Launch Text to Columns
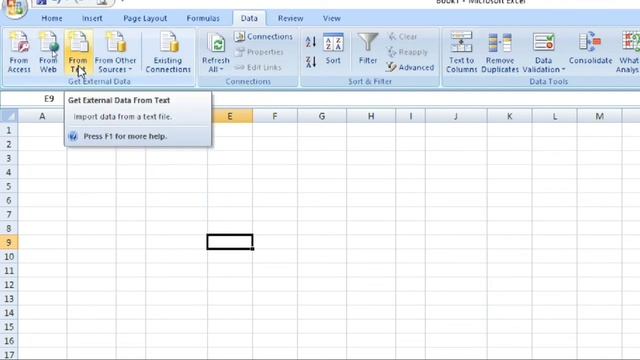640x360 pixels. [461, 52]
